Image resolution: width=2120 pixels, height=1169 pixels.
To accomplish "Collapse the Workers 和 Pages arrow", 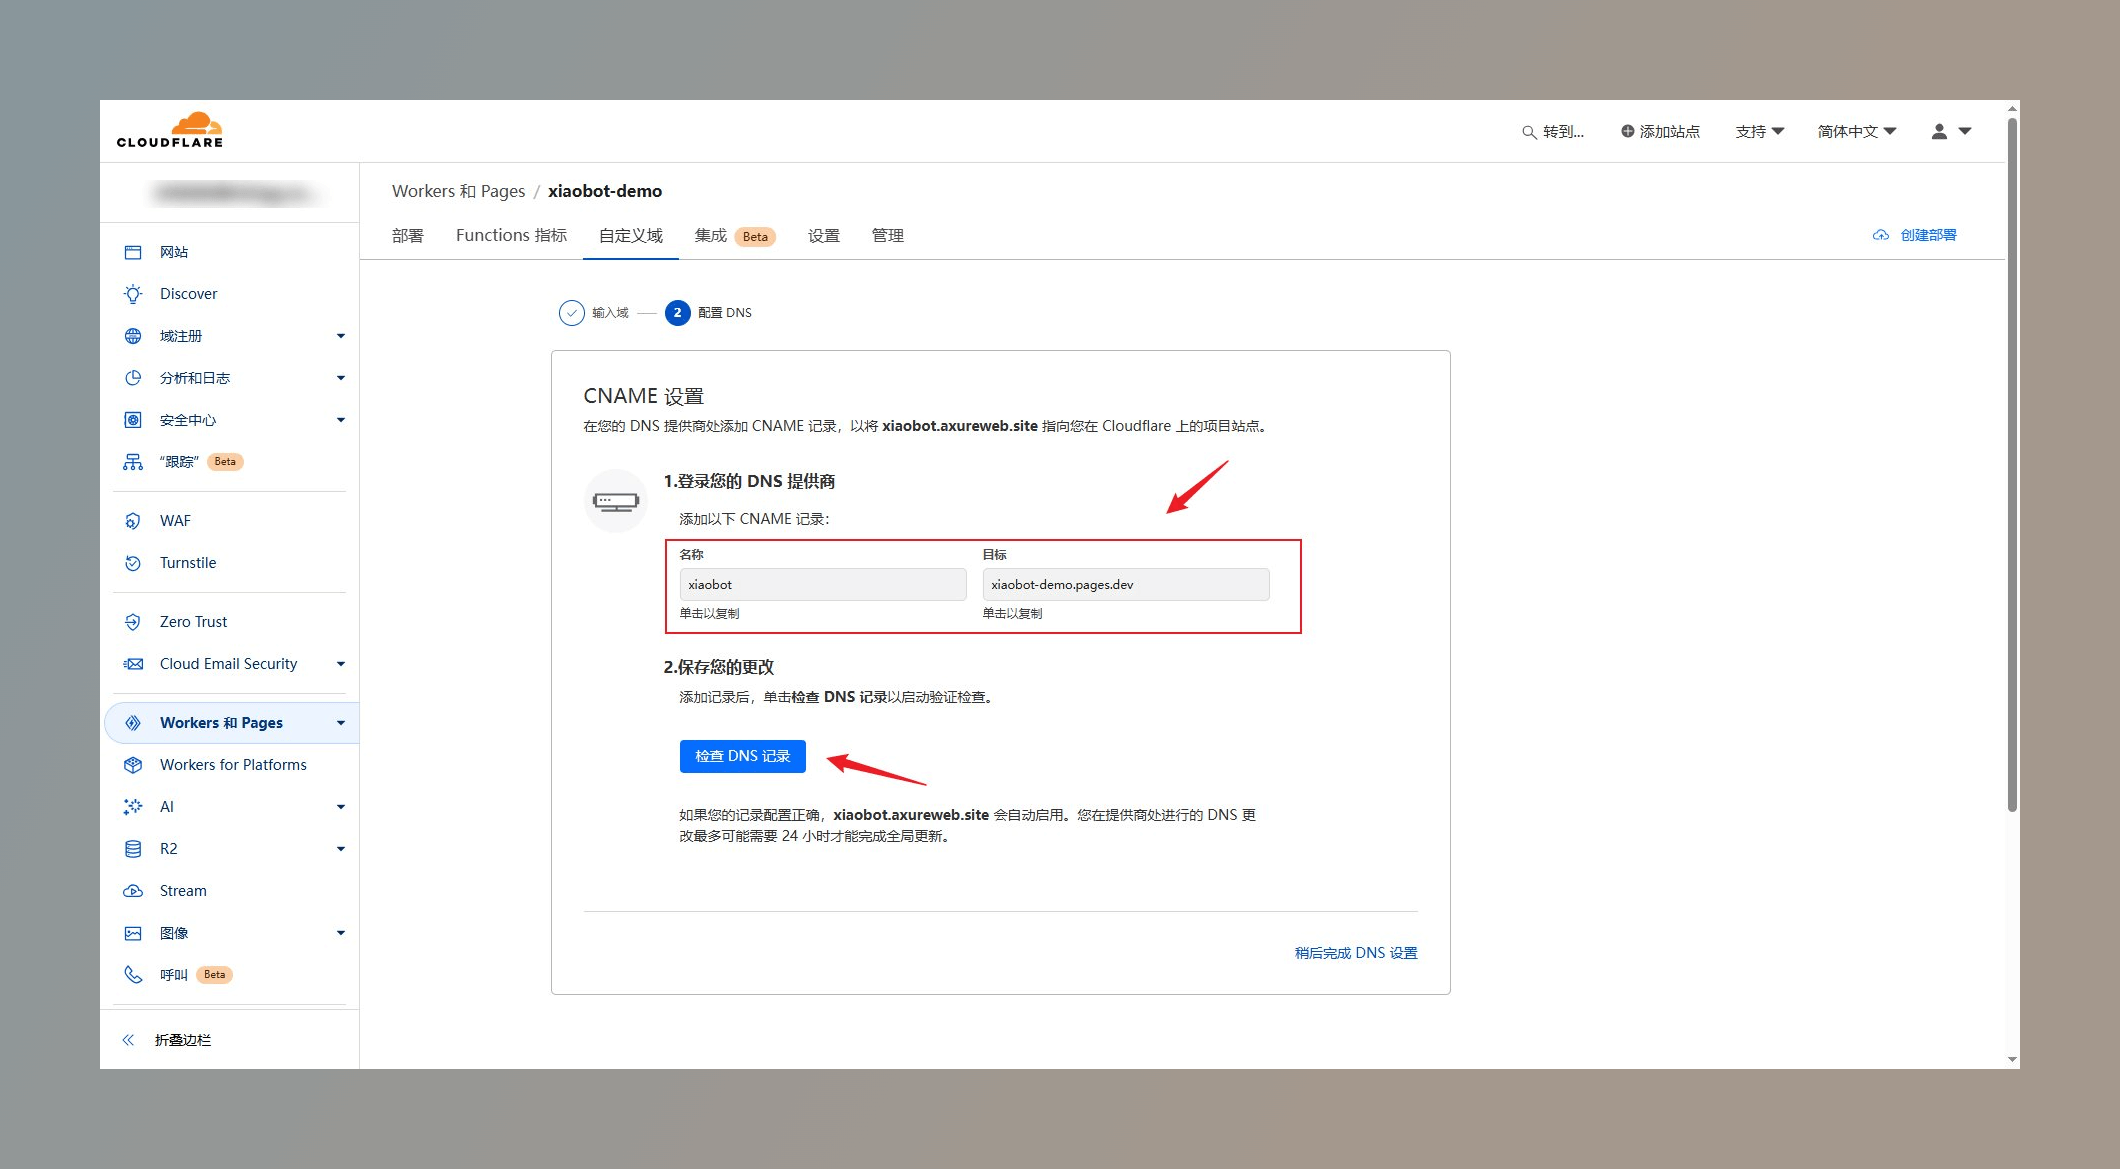I will (x=341, y=723).
